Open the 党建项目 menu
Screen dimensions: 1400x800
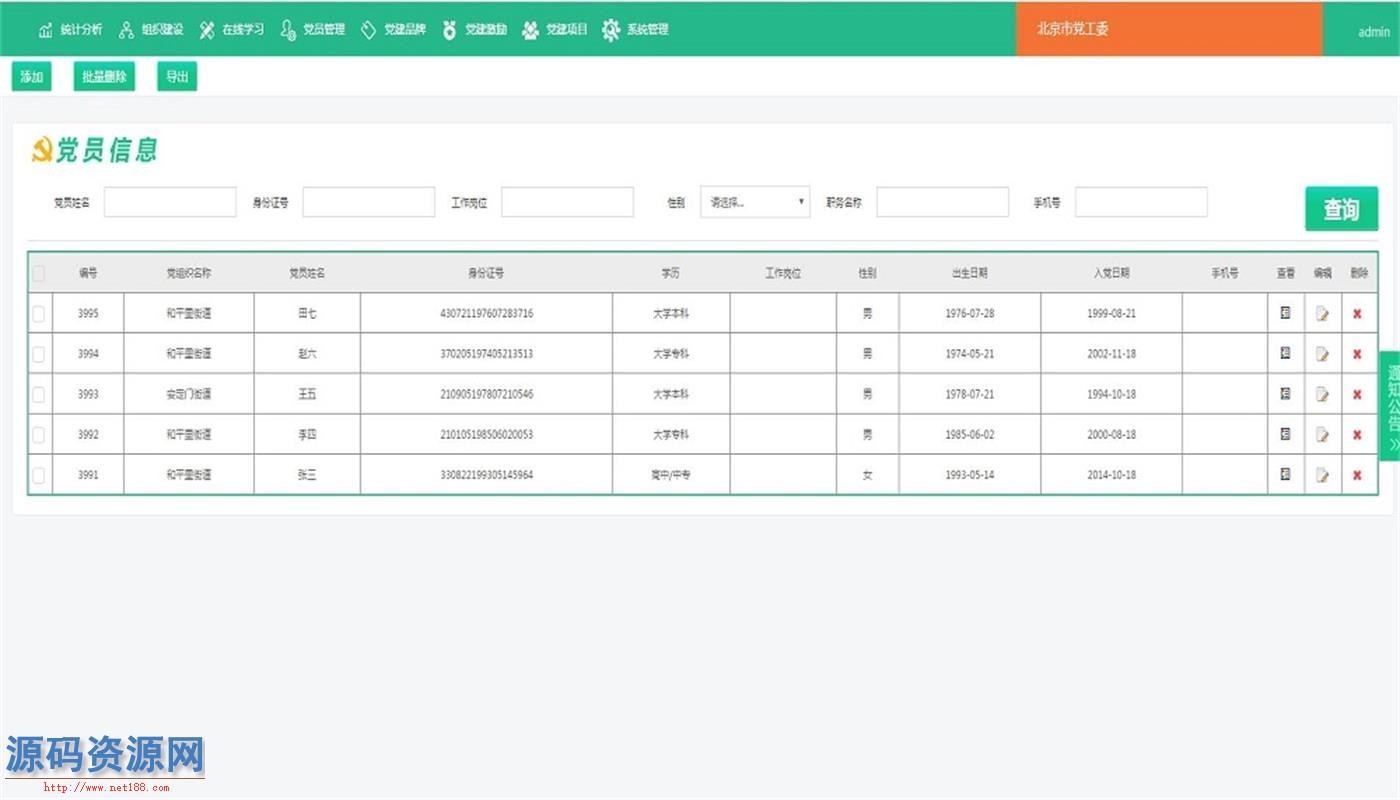click(x=556, y=30)
